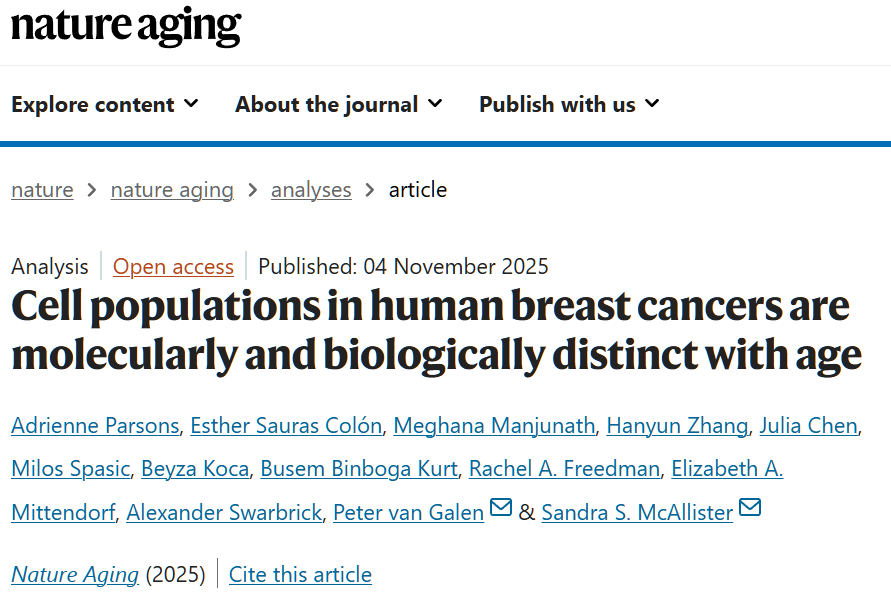The width and height of the screenshot is (891, 609).
Task: Click envelope icon next to Peter van Galen
Action: pyautogui.click(x=501, y=510)
